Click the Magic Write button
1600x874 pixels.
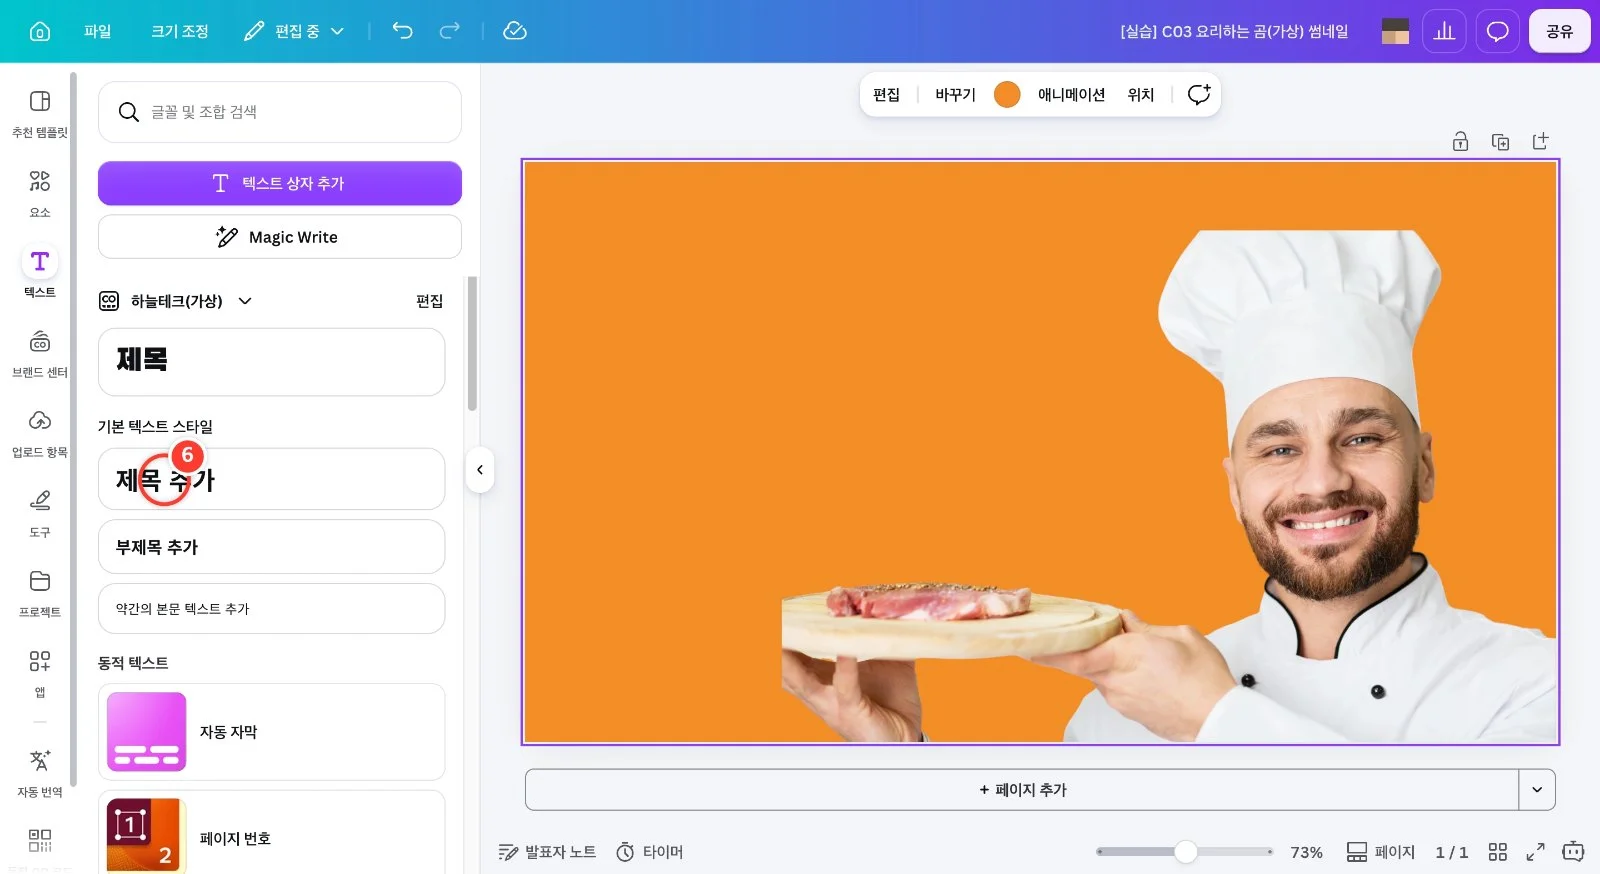pos(280,237)
